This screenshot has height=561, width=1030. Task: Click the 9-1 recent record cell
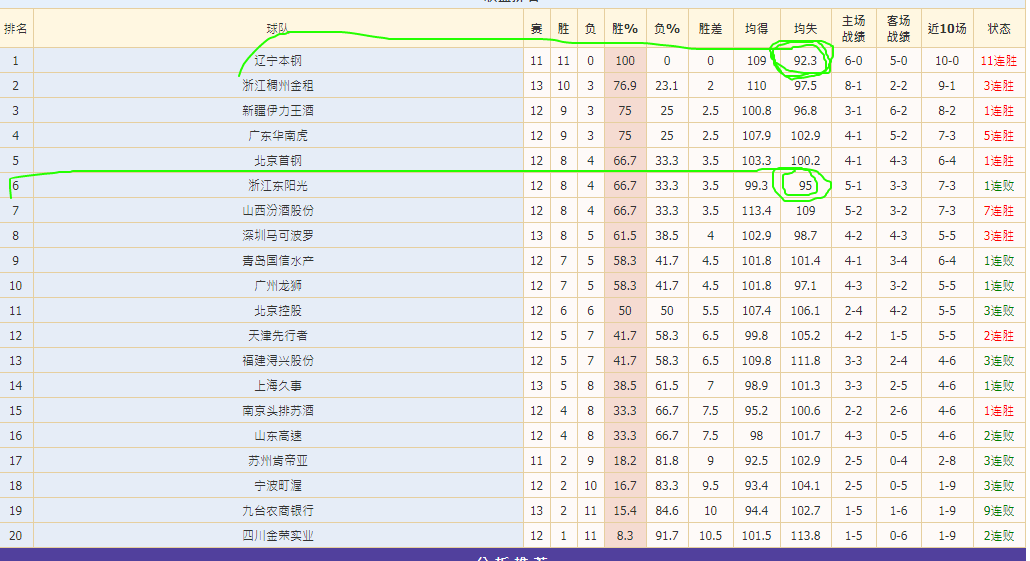pyautogui.click(x=947, y=85)
